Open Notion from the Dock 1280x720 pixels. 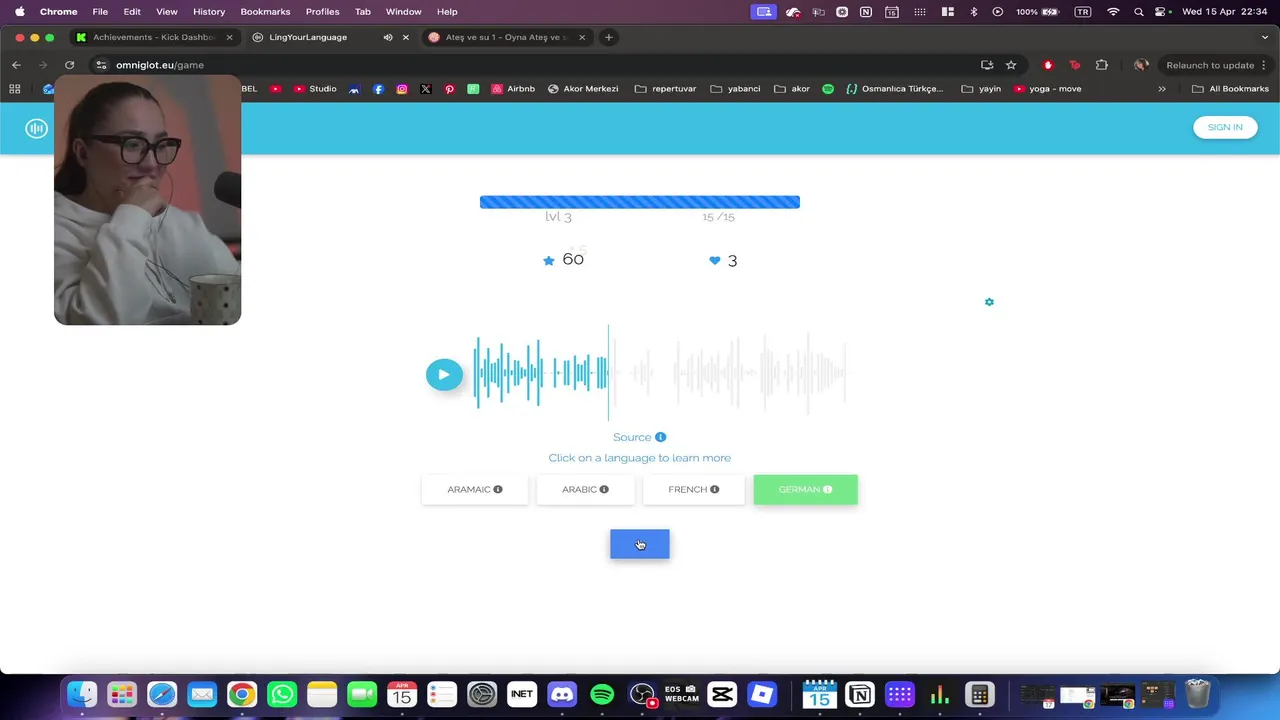tap(860, 694)
